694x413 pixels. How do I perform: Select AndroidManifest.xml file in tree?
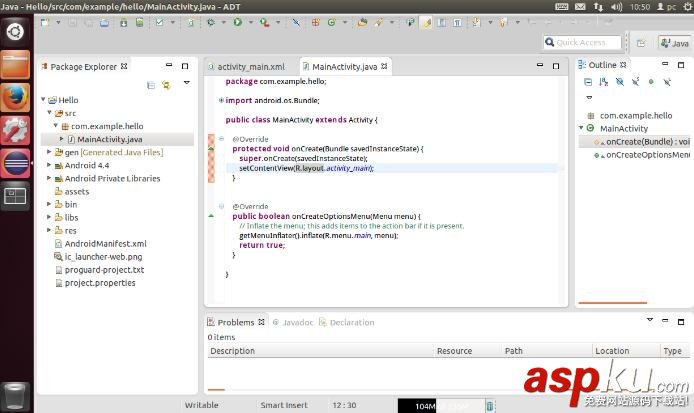[100, 243]
